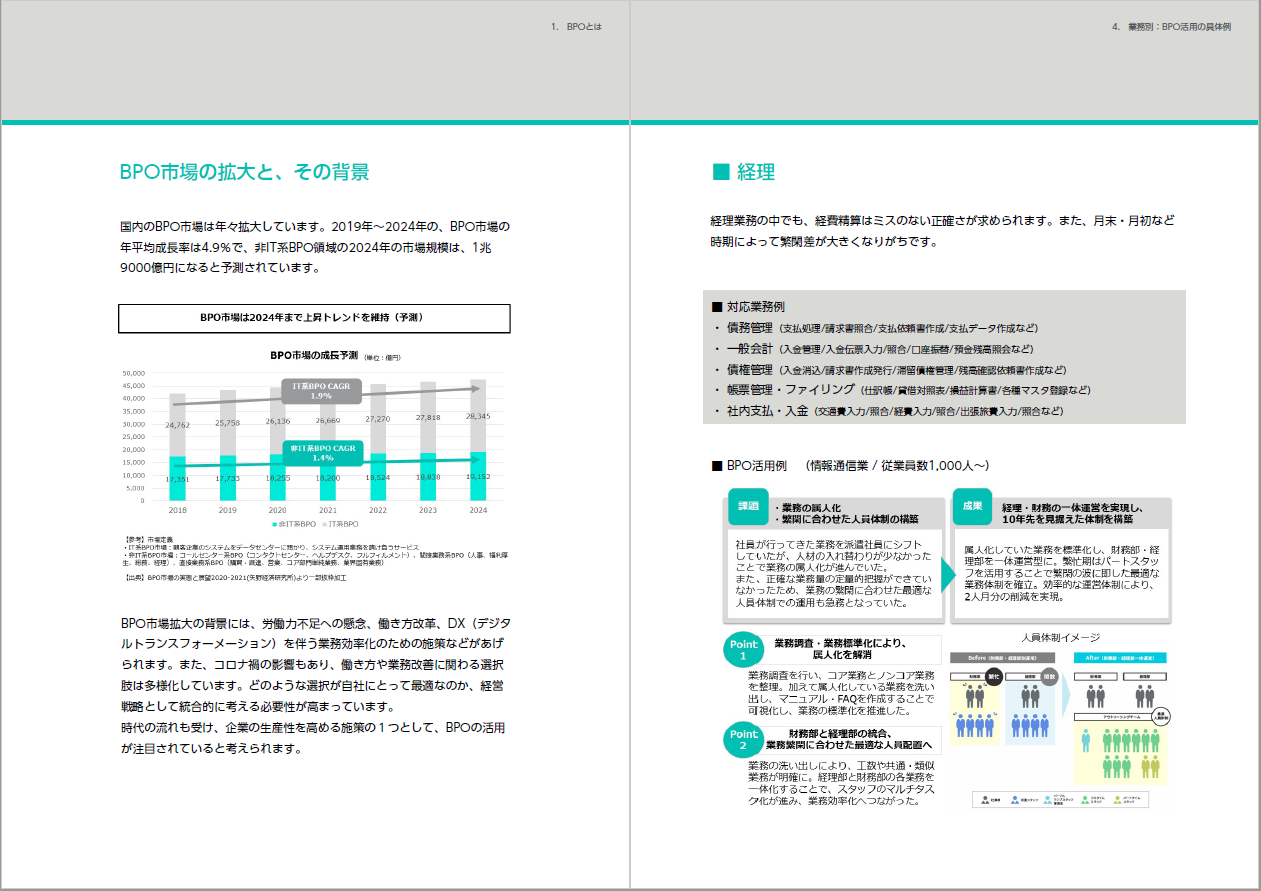This screenshot has height=891, width=1261.
Task: Click the 非IT系BPO CAGR 1.4% label
Action: pyautogui.click(x=322, y=452)
